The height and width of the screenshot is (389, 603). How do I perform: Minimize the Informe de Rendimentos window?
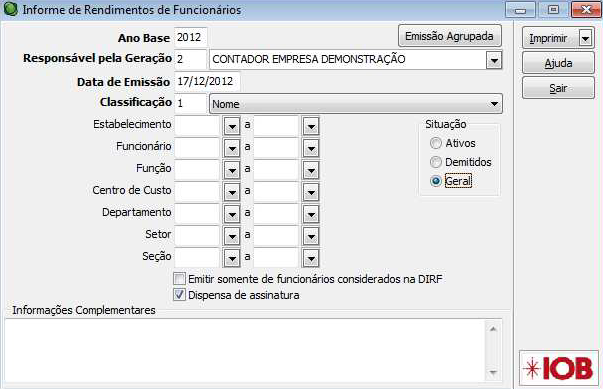click(520, 10)
